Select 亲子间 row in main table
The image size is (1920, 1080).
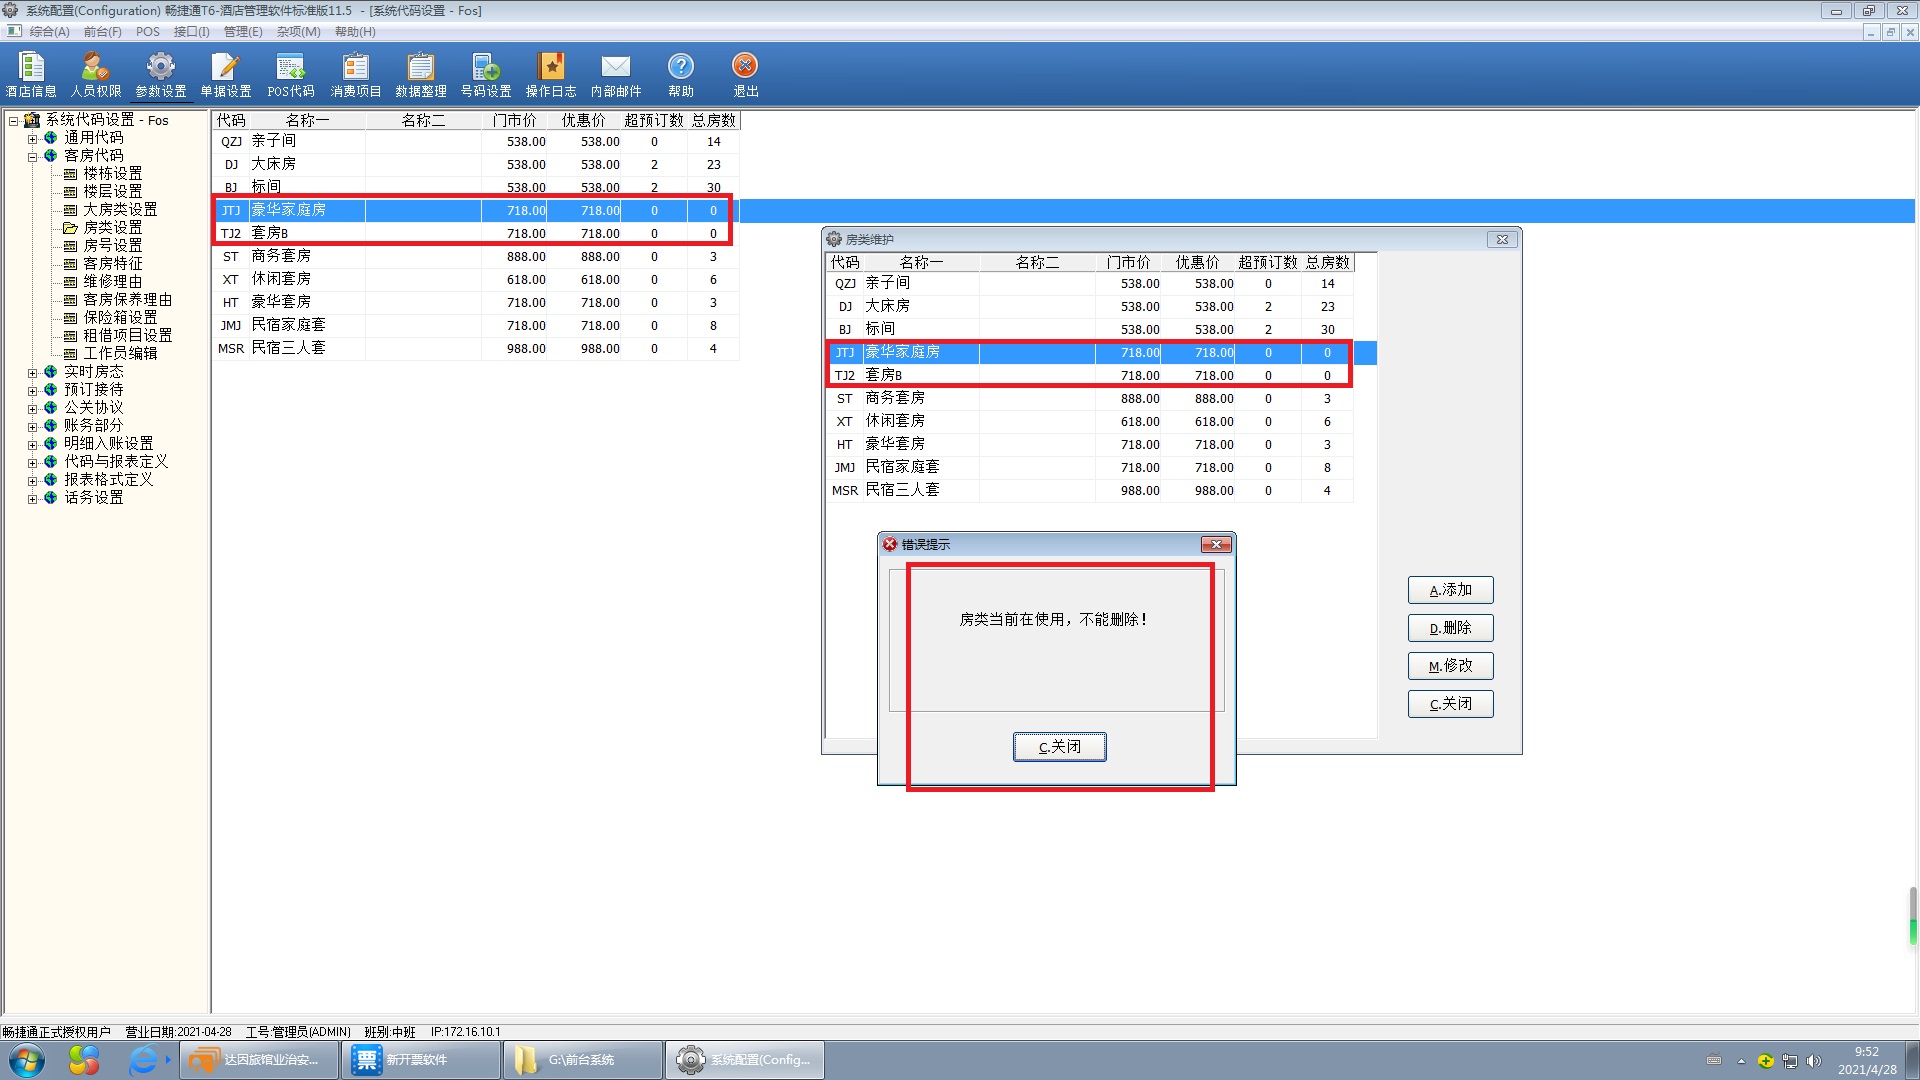tap(476, 142)
